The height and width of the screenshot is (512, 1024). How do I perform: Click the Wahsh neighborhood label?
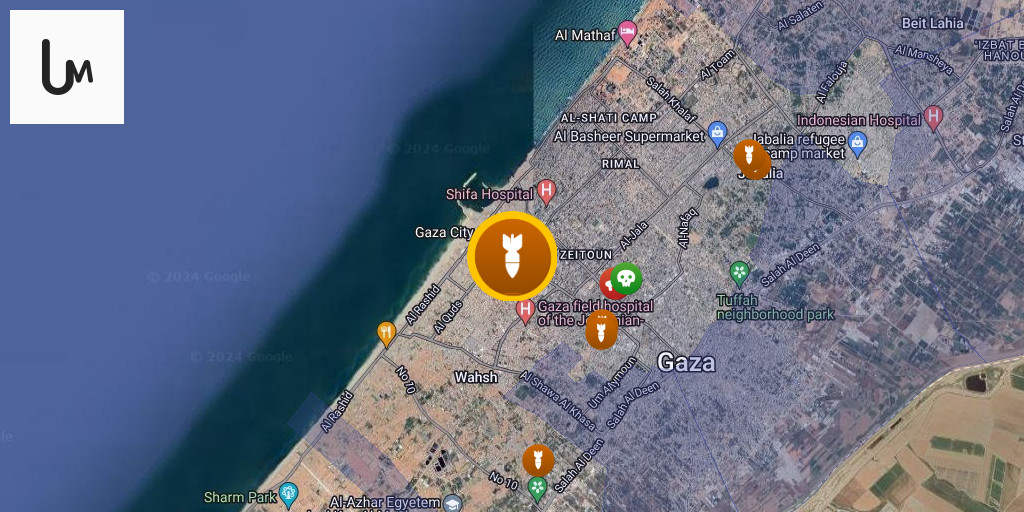coord(476,377)
